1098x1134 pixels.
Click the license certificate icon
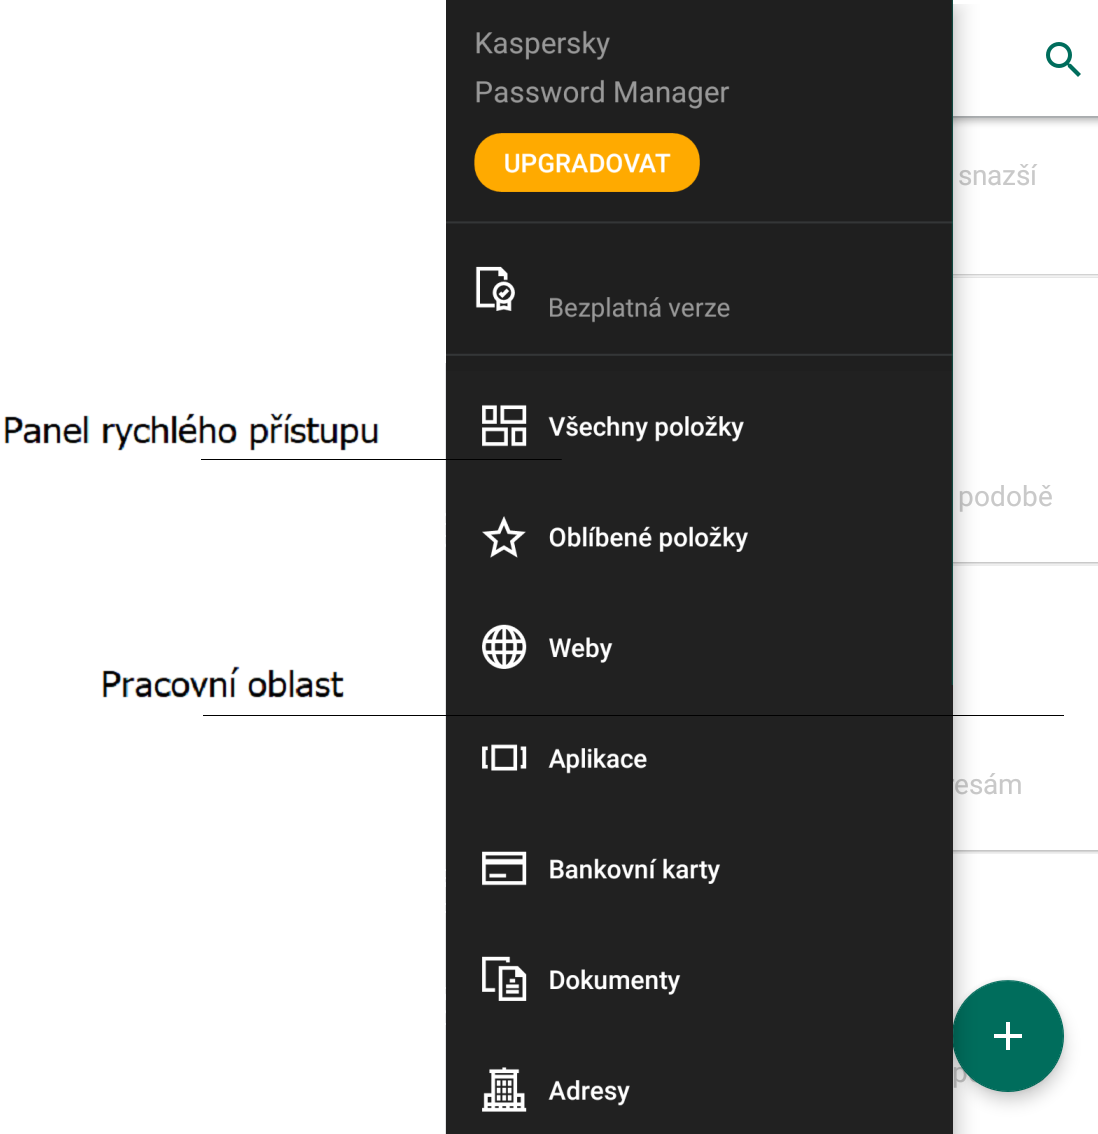(x=496, y=289)
